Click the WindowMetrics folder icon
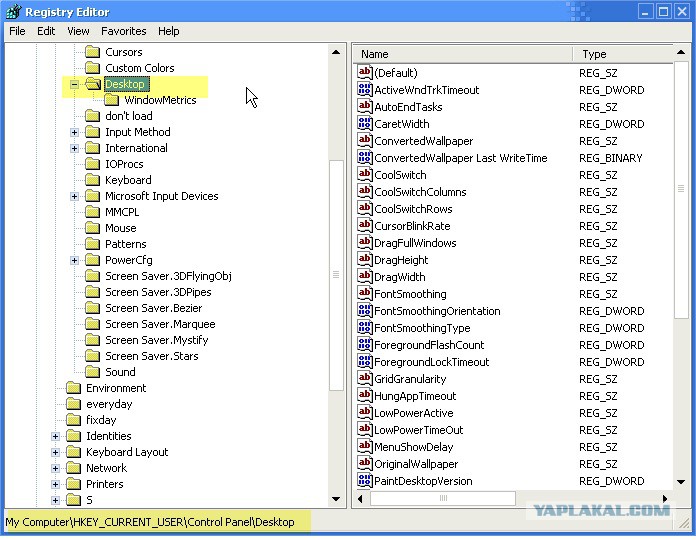The image size is (696, 540). point(111,100)
